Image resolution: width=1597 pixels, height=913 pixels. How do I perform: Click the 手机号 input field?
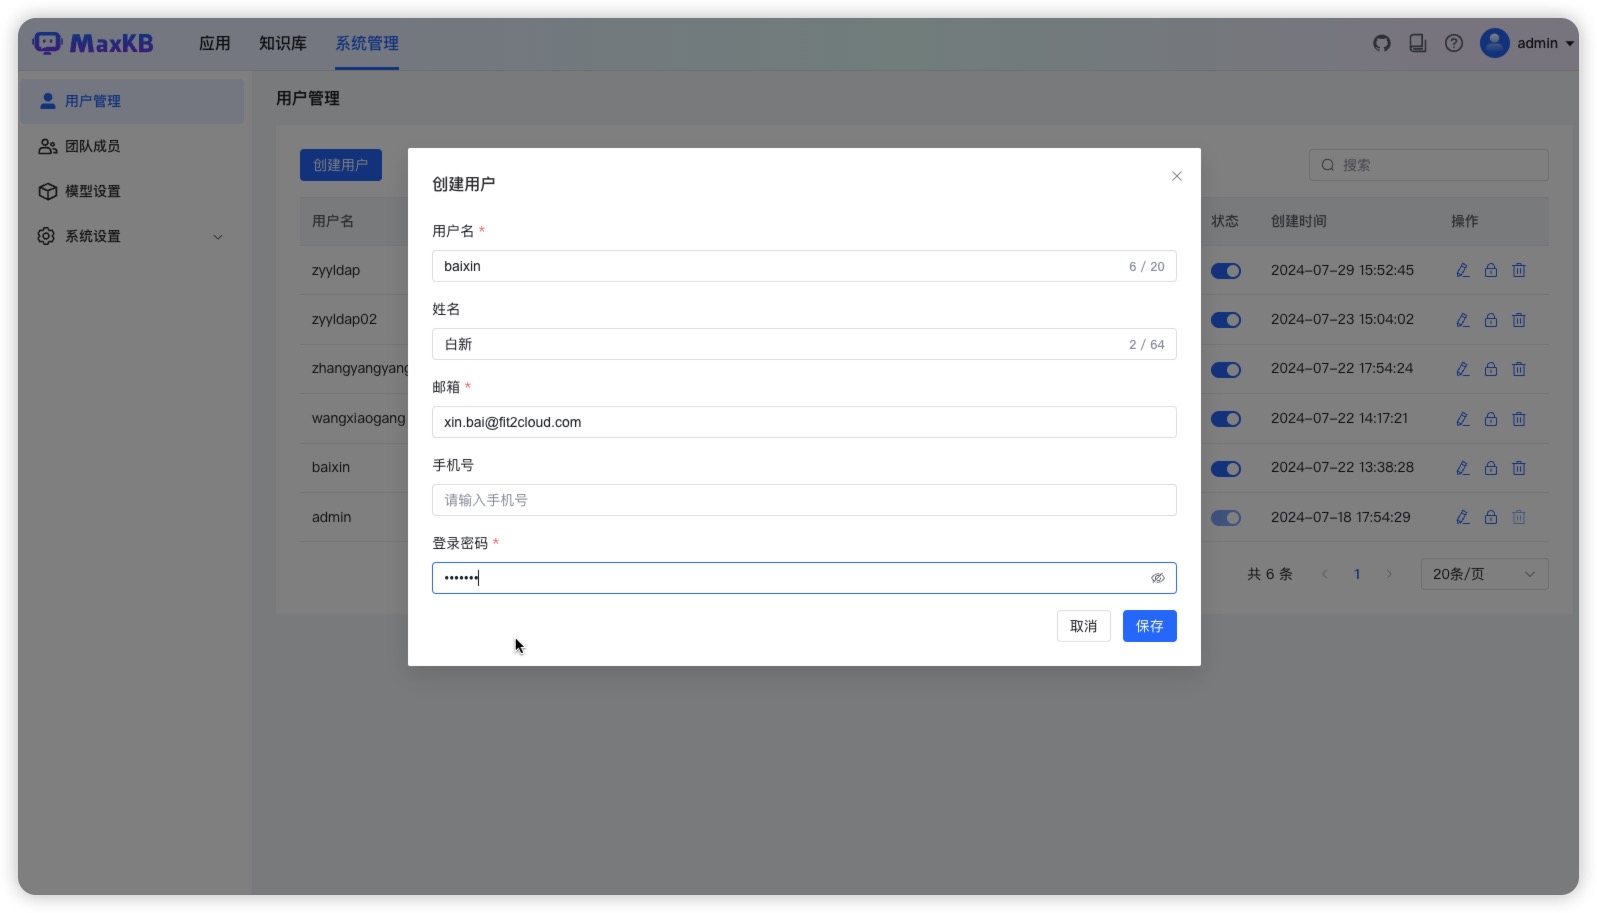[804, 500]
